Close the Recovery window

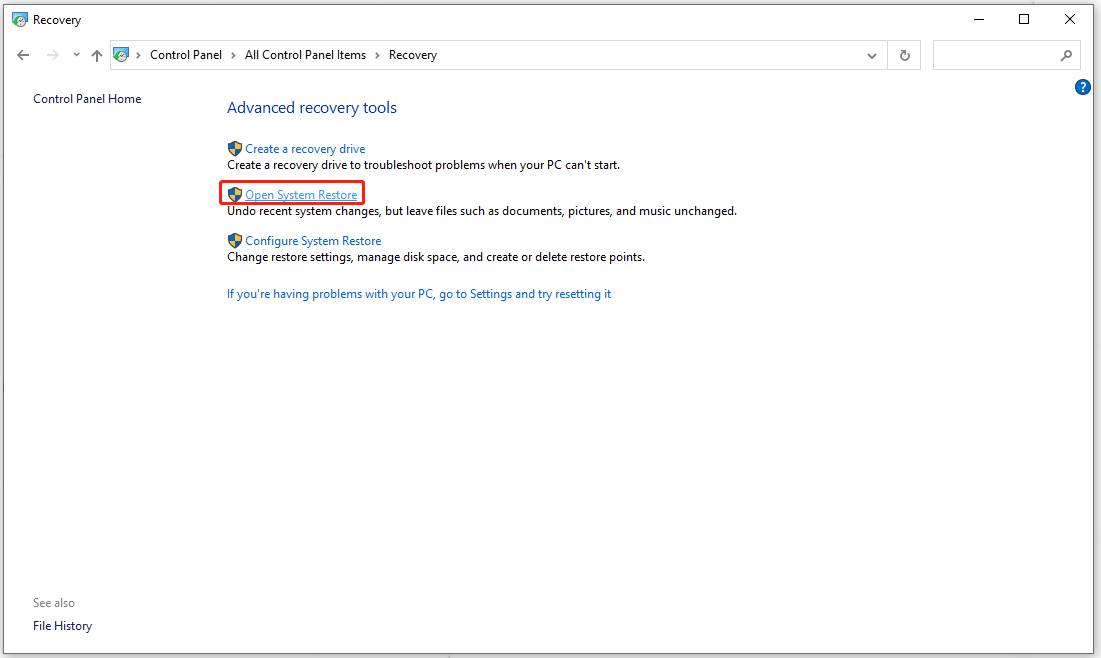[1069, 20]
